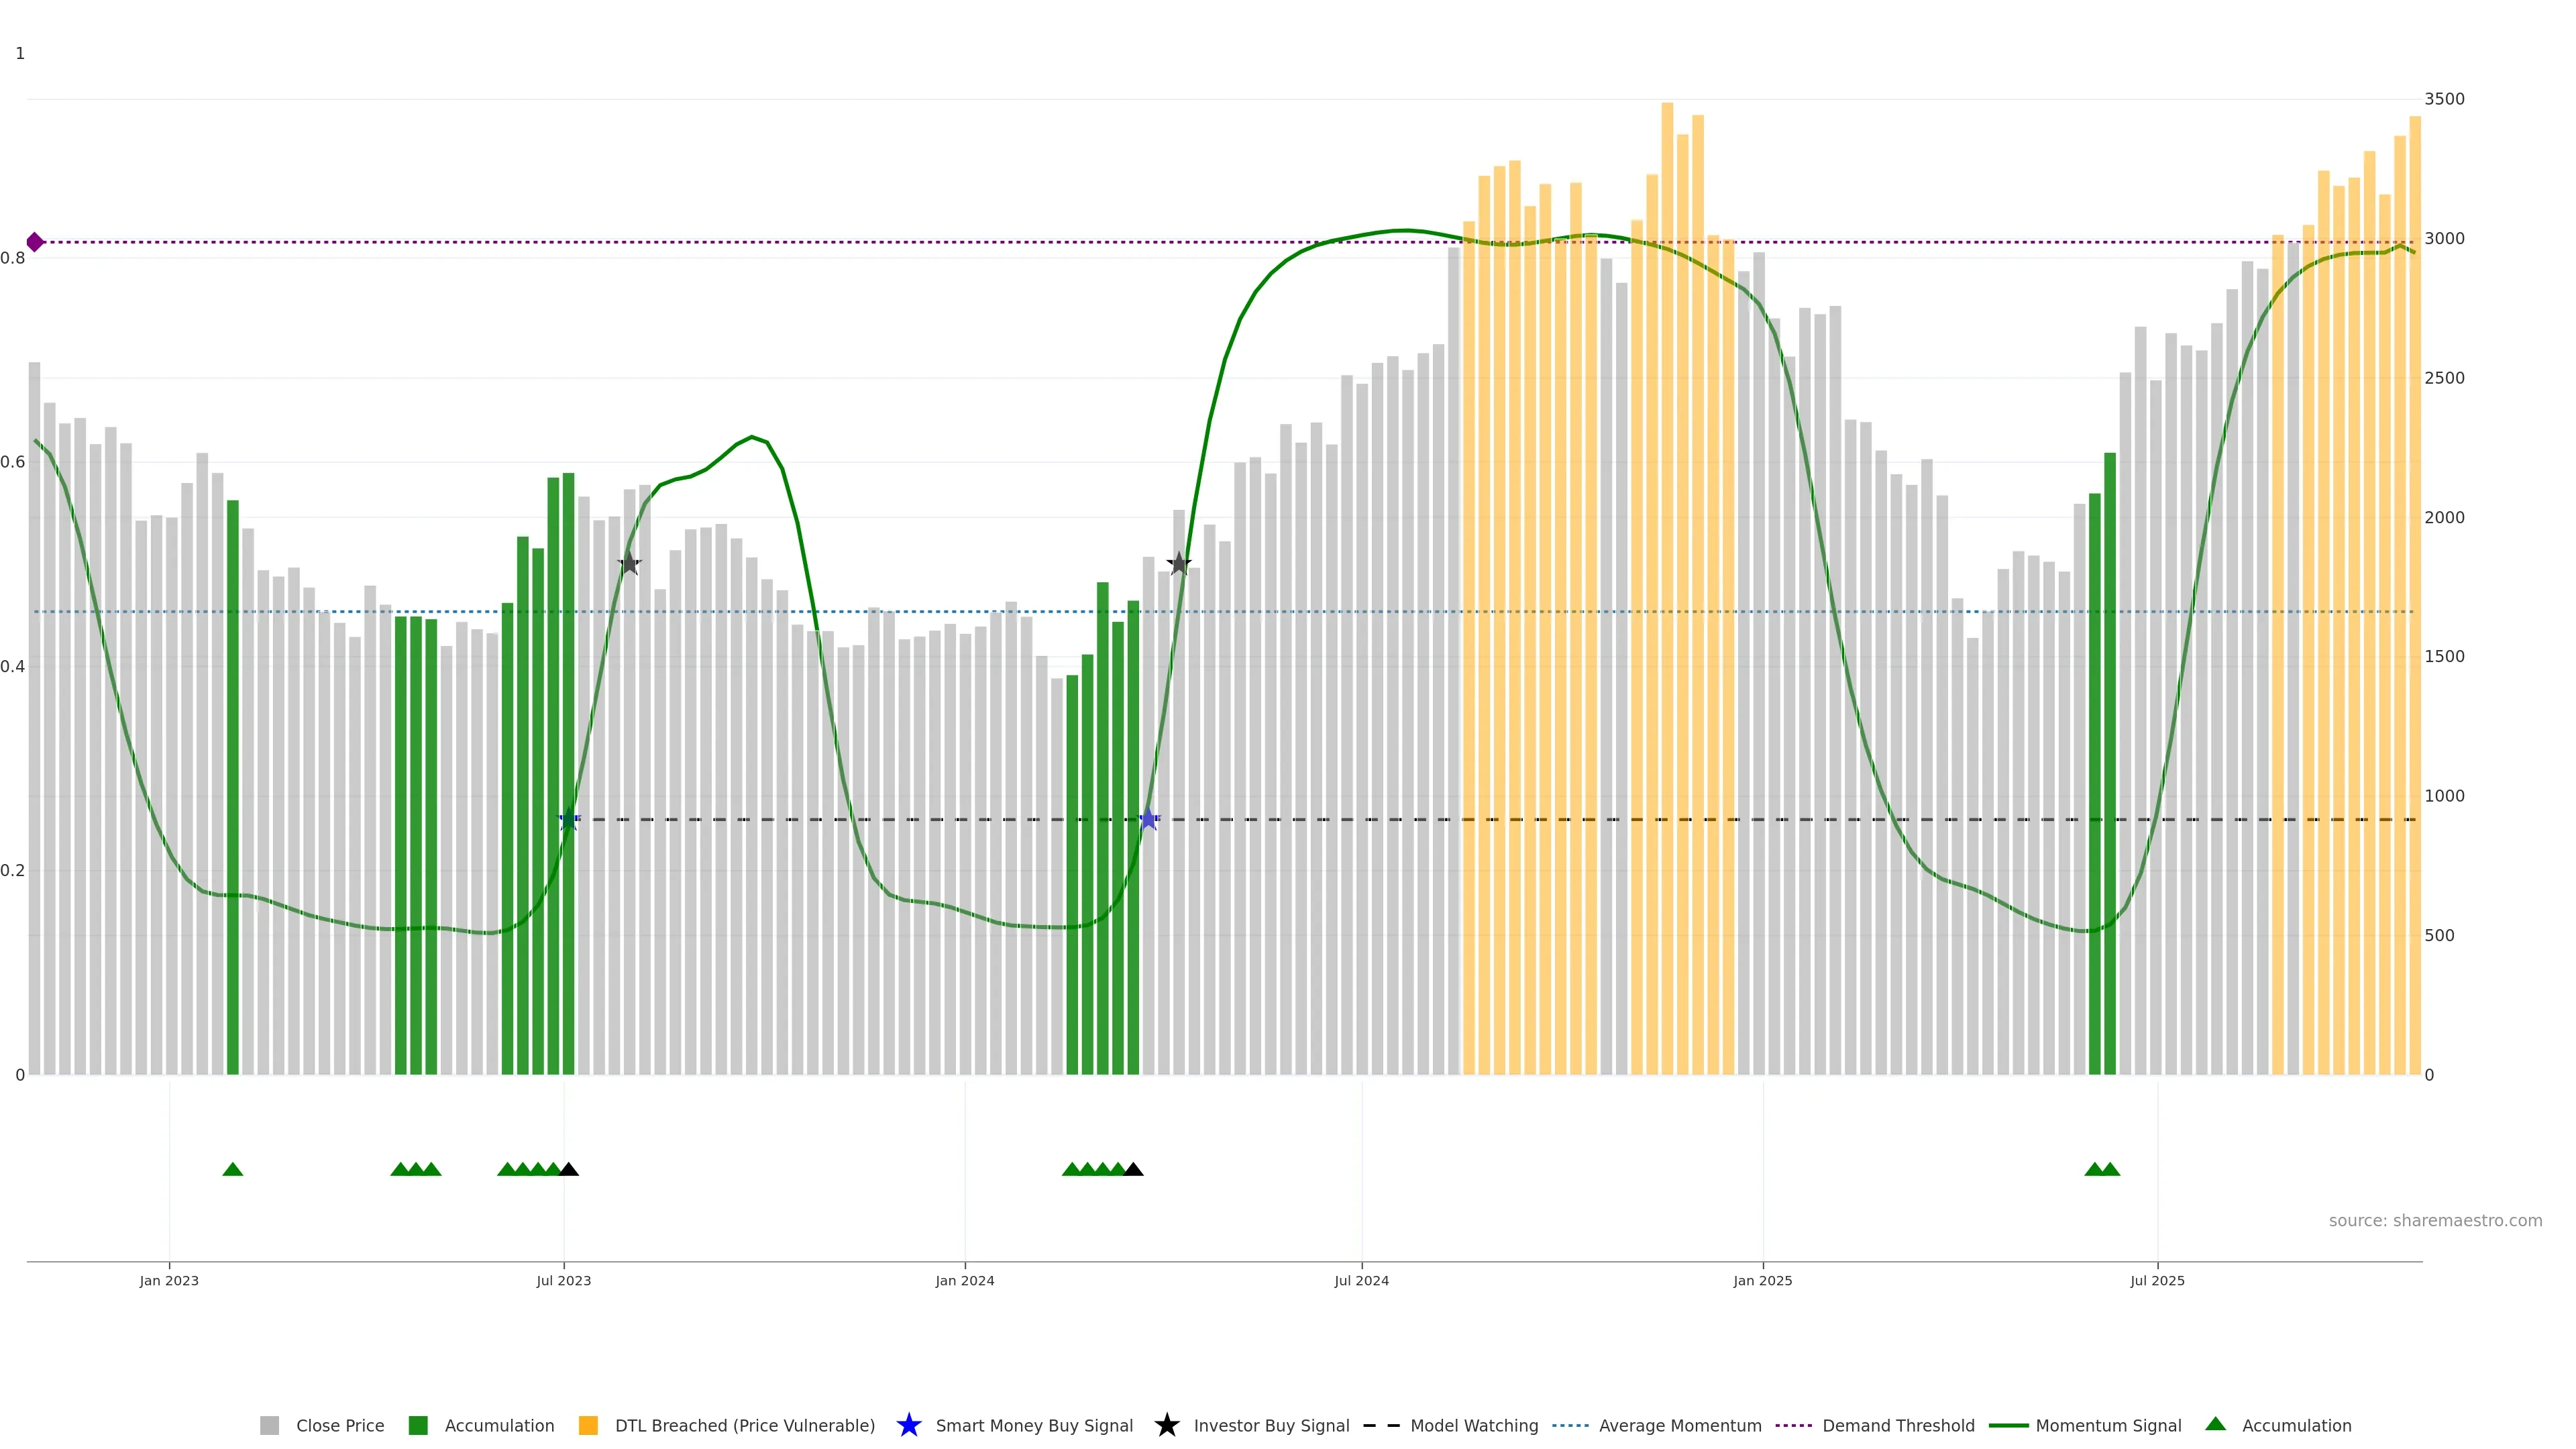The image size is (2576, 1449).
Task: Toggle the Demand Threshold legend entry
Action: [x=1897, y=1425]
